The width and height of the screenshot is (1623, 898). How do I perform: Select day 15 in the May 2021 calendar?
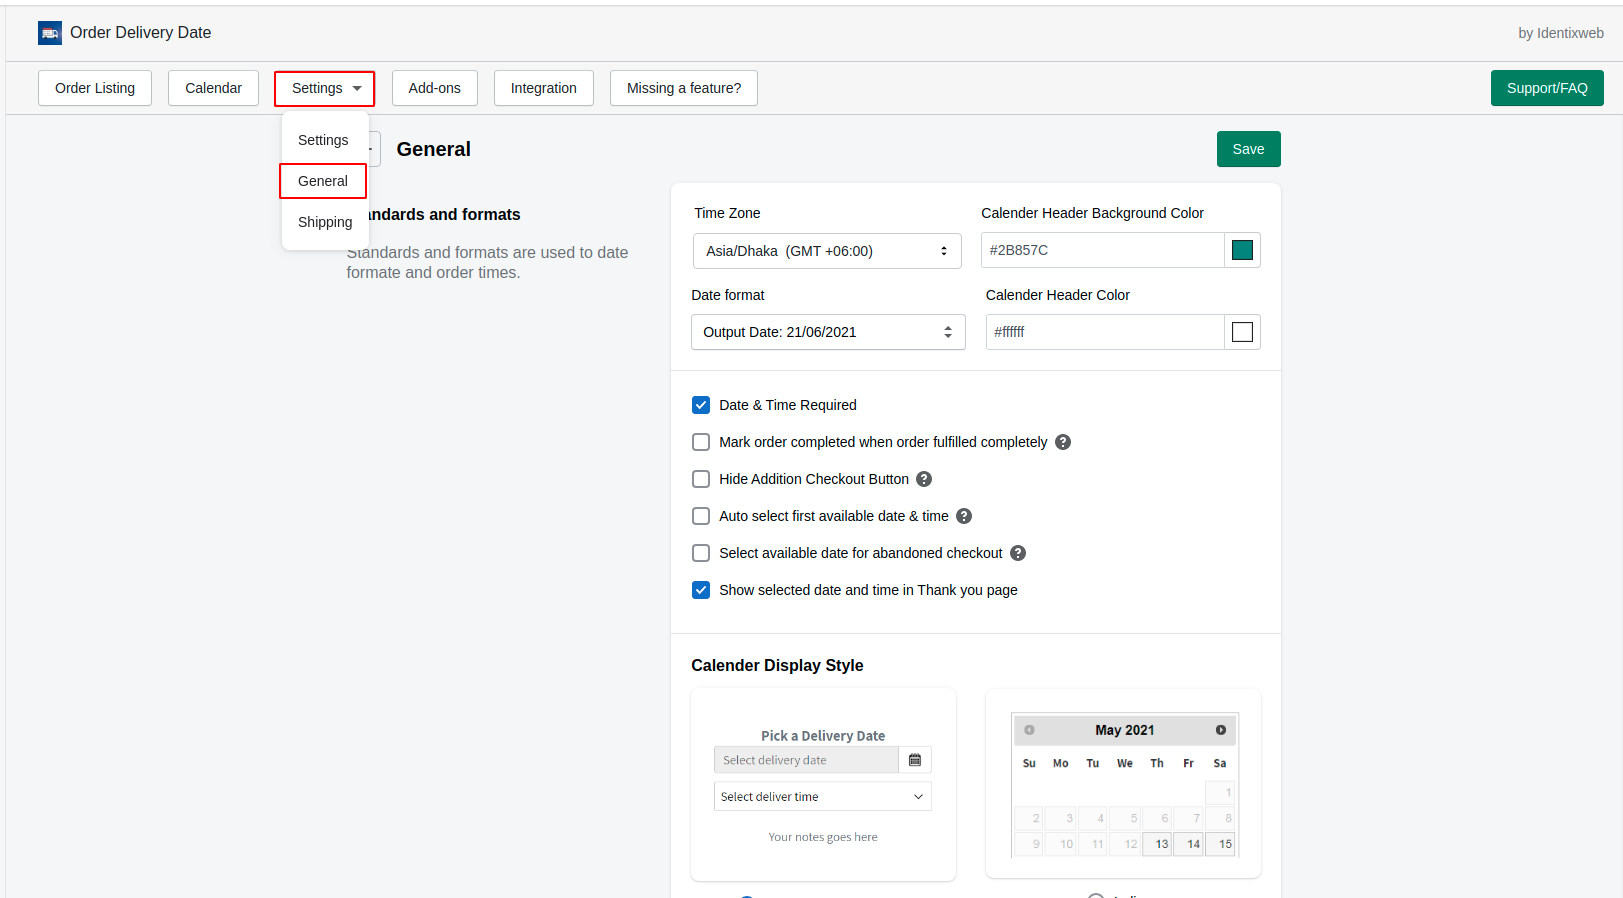click(1220, 844)
